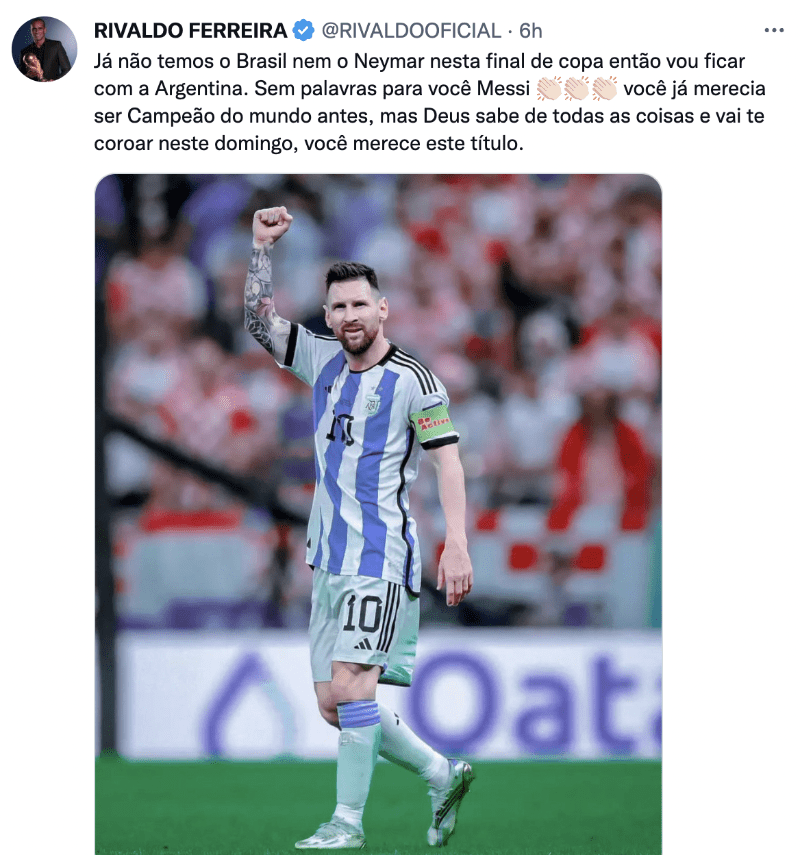Click the blue verified checkmark badge
The image size is (800, 855).
tap(304, 31)
